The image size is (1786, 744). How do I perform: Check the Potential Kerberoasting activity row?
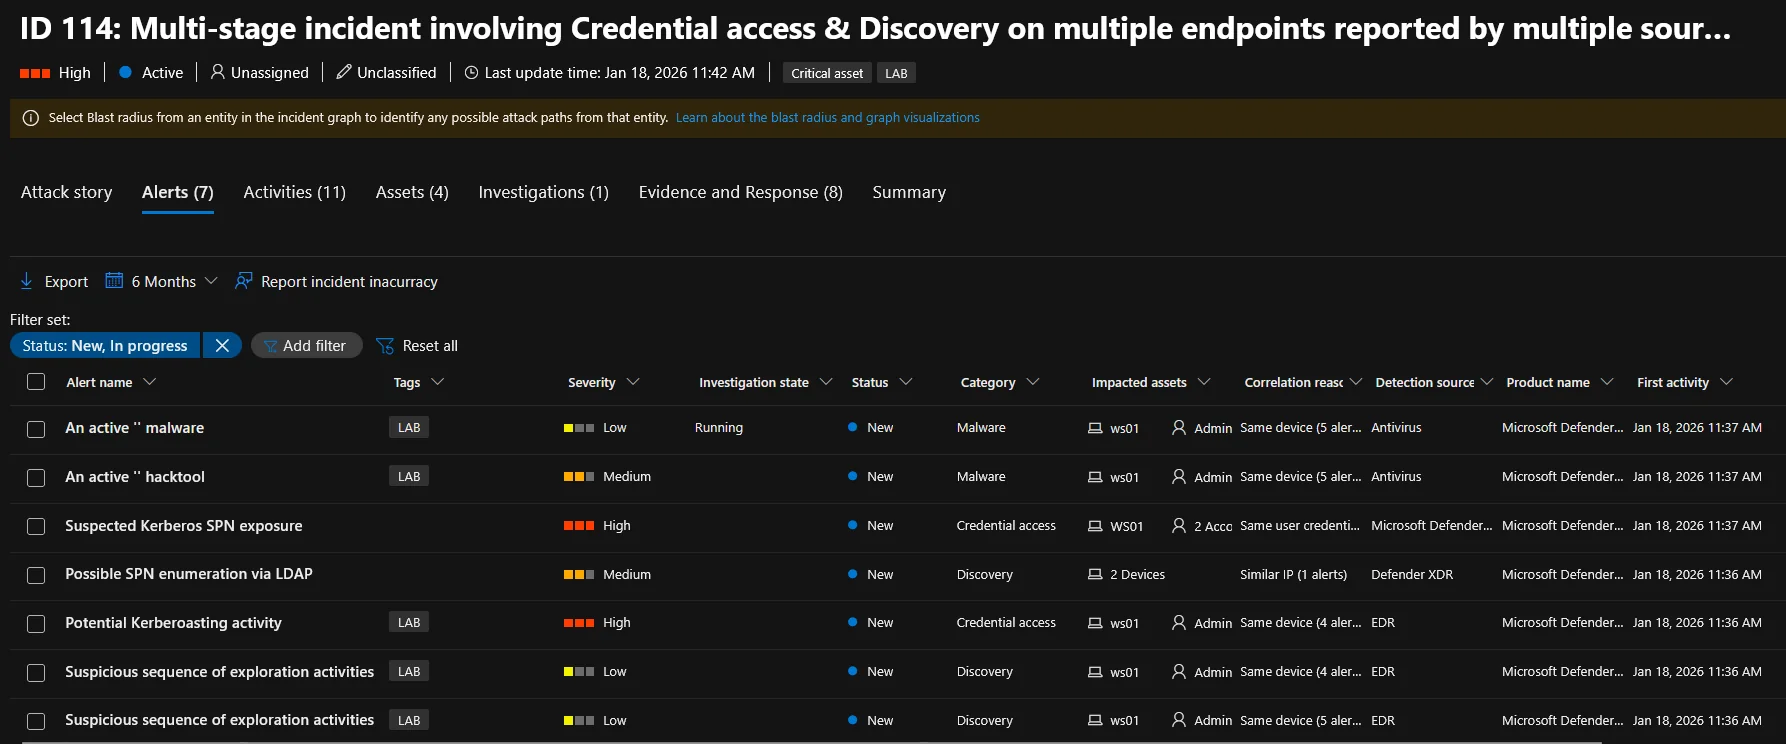click(x=36, y=624)
